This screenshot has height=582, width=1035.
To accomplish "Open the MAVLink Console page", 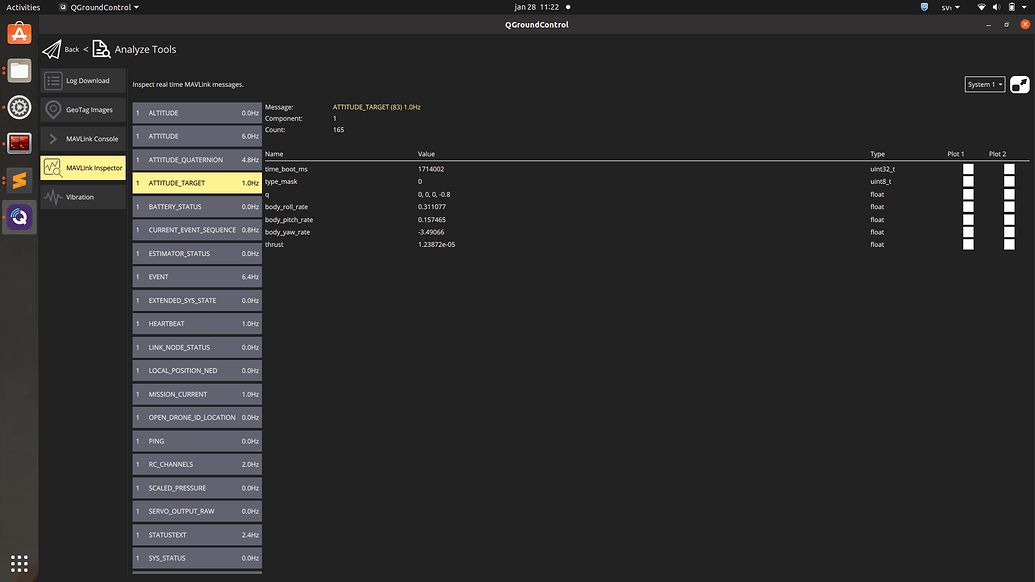I will [83, 139].
